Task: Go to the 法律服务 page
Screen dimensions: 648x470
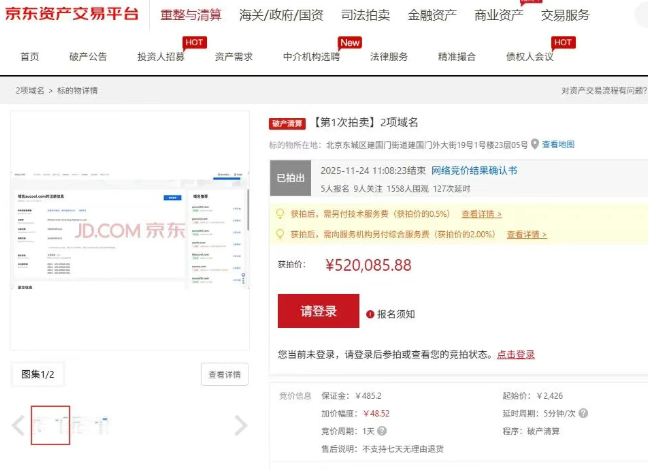Action: click(x=389, y=57)
